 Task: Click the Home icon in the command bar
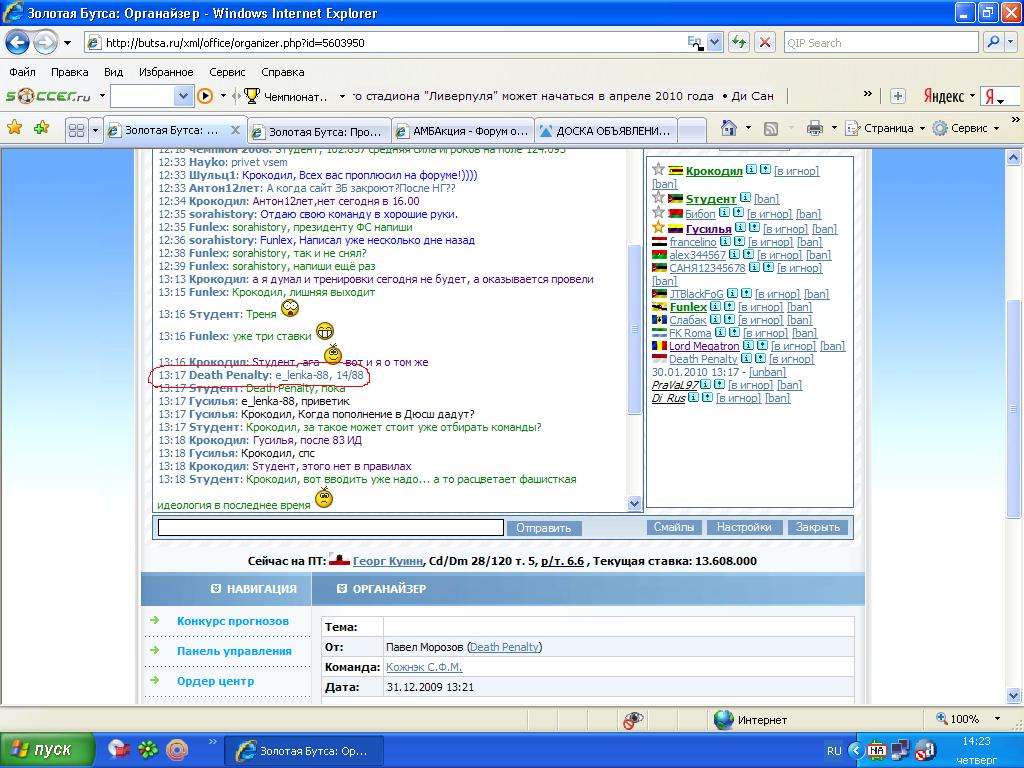click(729, 128)
